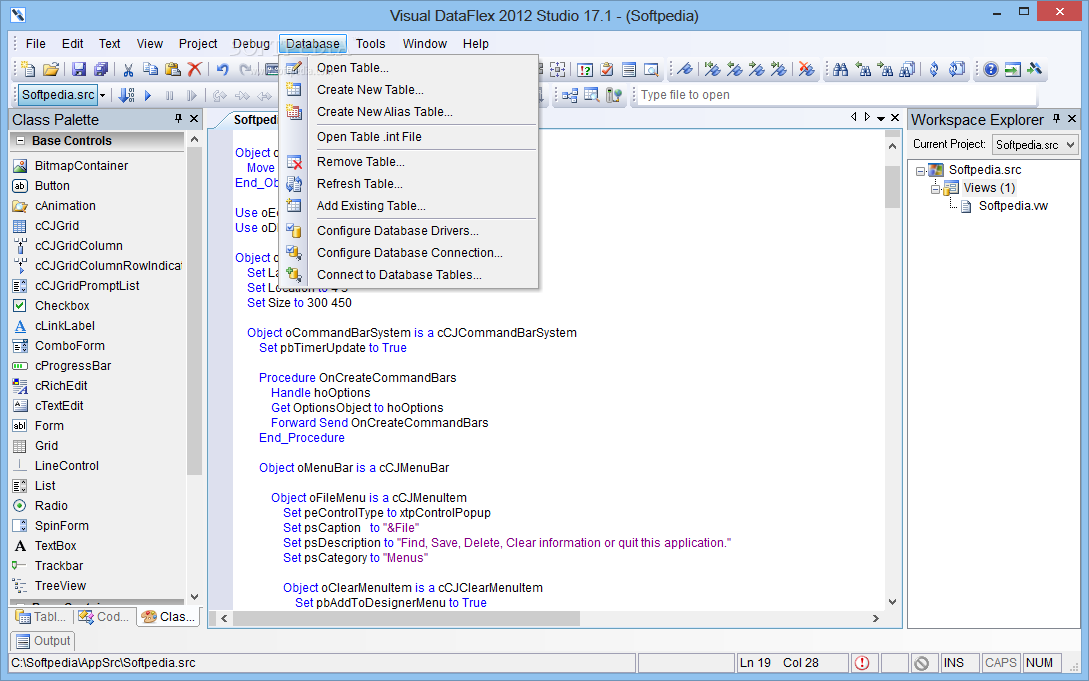
Task: Click the editor tab scroll-left arrow
Action: point(854,117)
